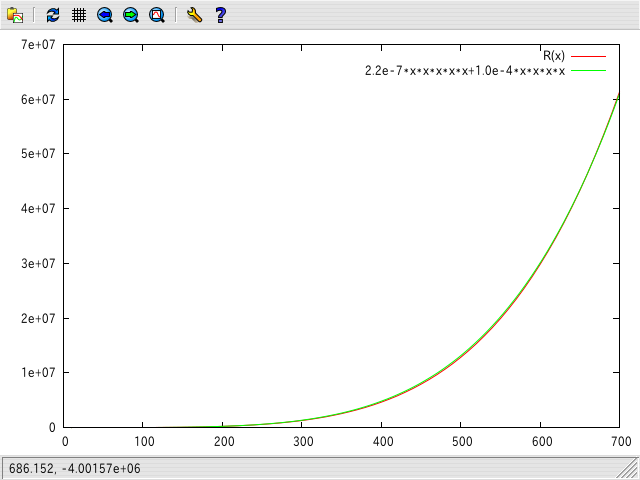Screen dimensions: 640x480
Task: Click the 700 x-axis label
Action: (621, 441)
